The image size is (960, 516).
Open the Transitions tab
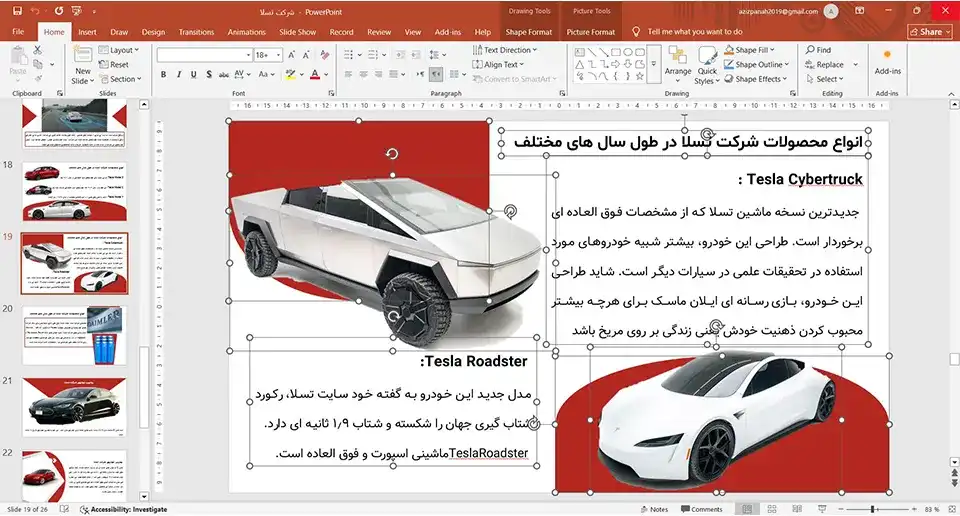(x=196, y=32)
